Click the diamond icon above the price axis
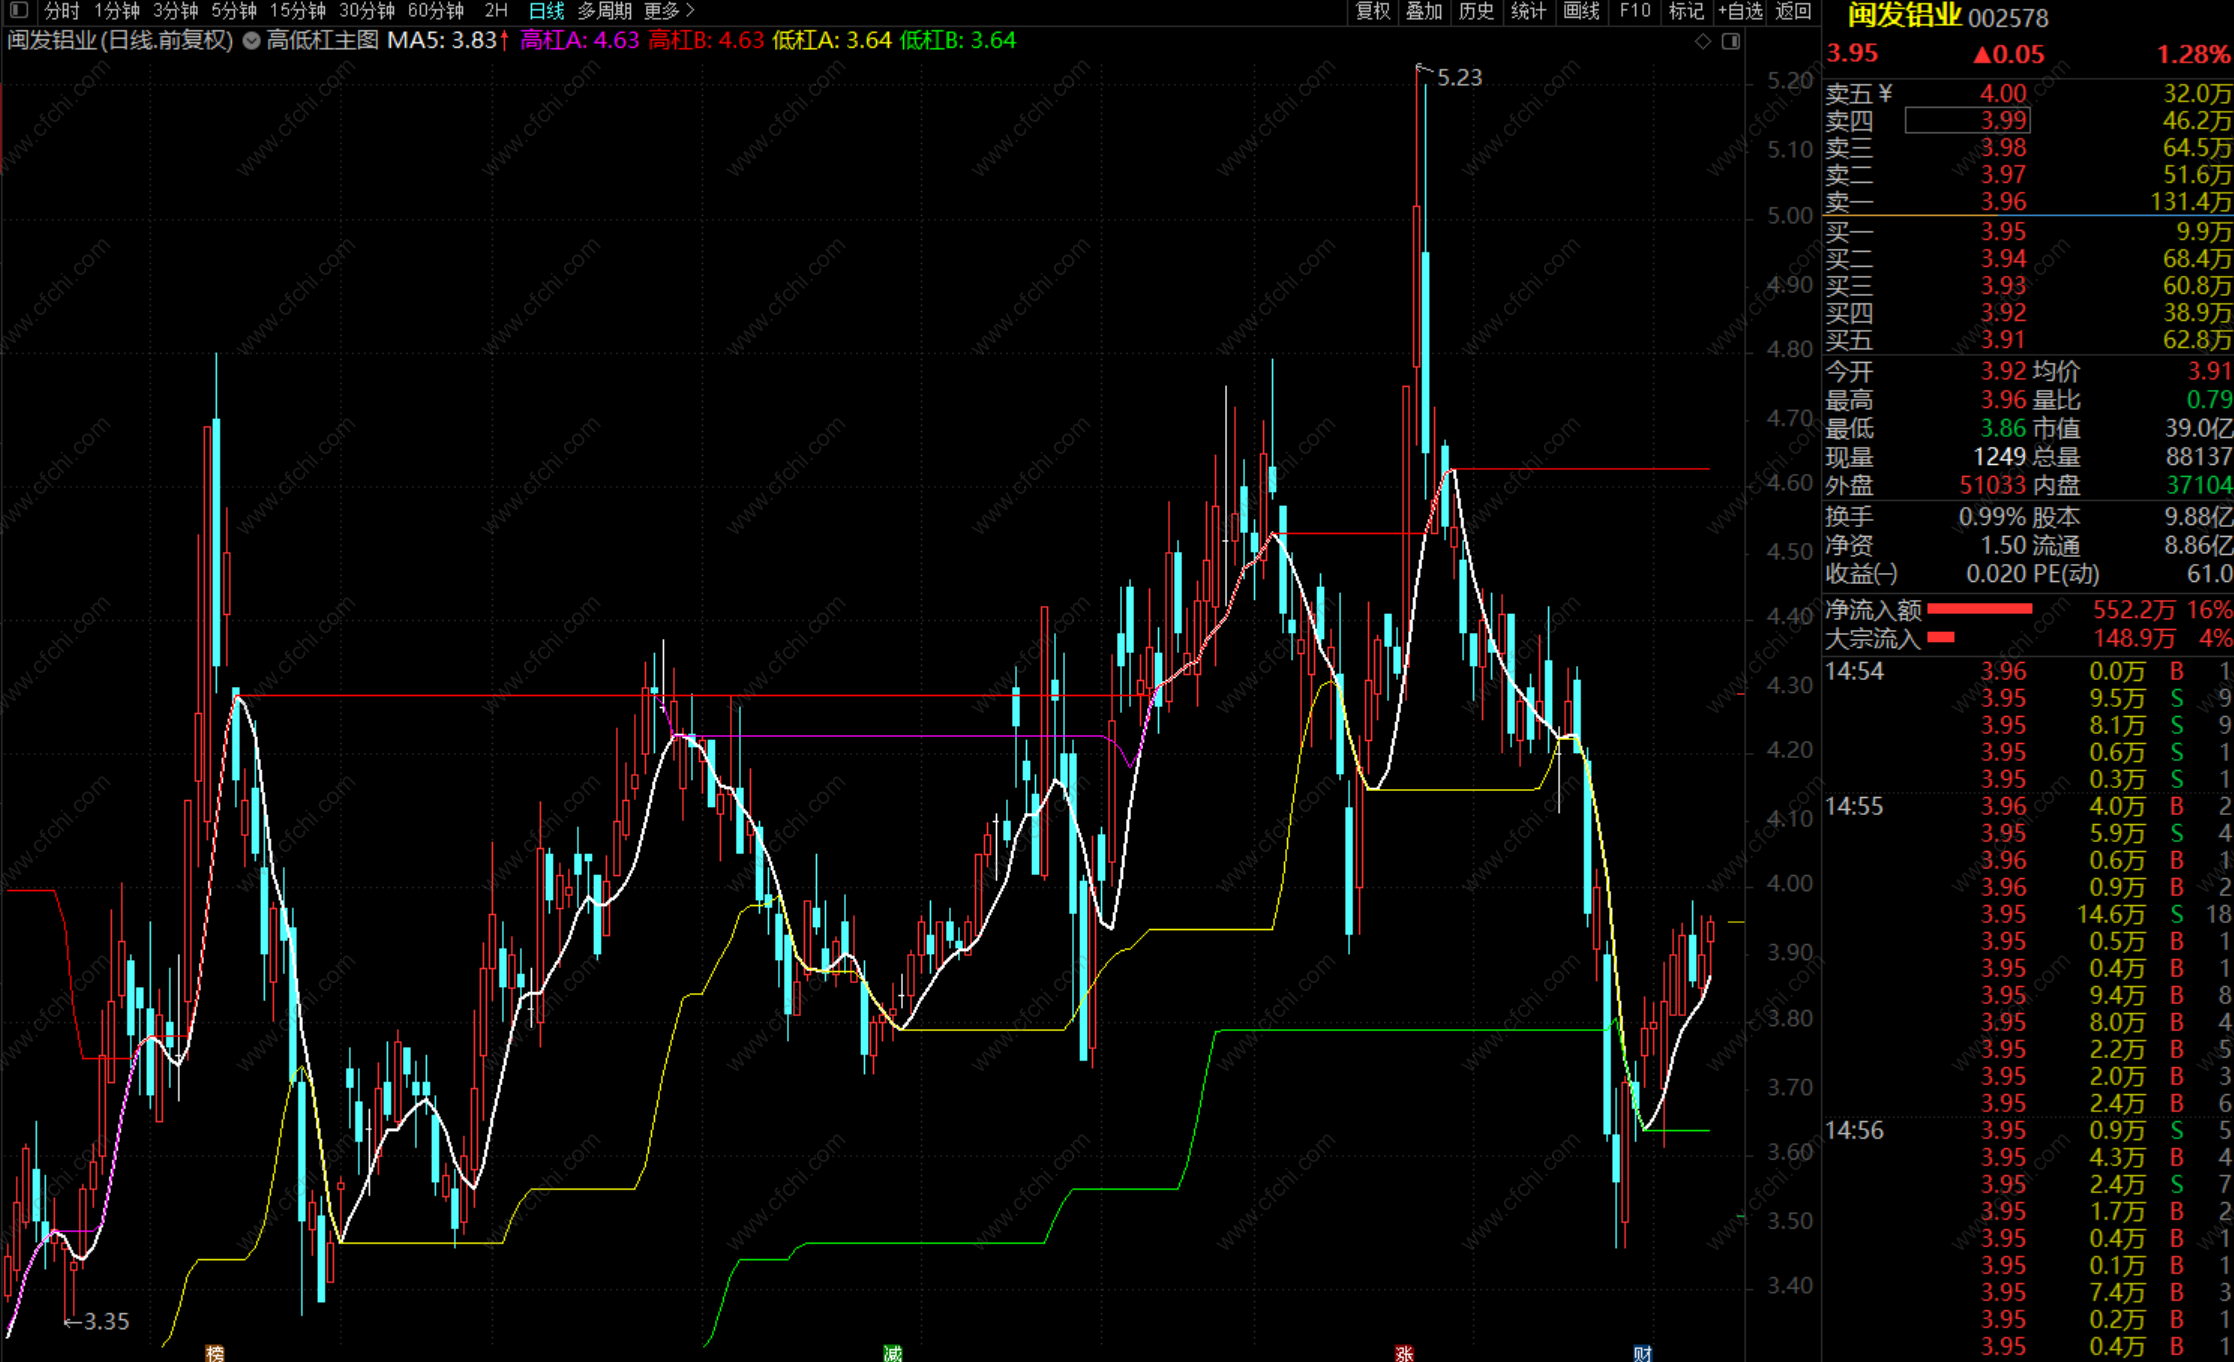The width and height of the screenshot is (2234, 1362). (1703, 41)
